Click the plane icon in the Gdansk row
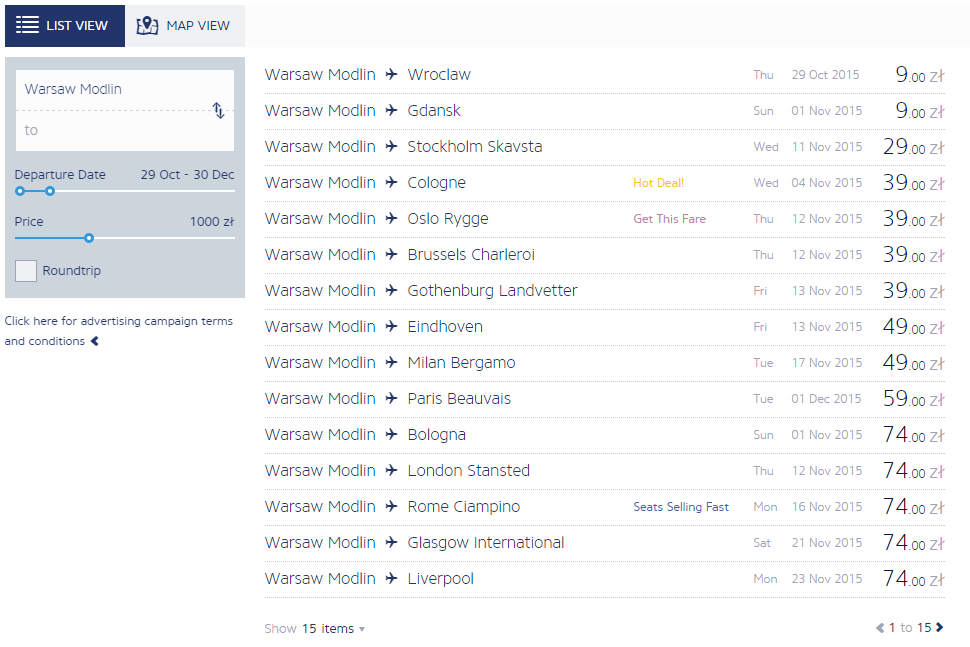The height and width of the screenshot is (647, 970). pyautogui.click(x=391, y=110)
